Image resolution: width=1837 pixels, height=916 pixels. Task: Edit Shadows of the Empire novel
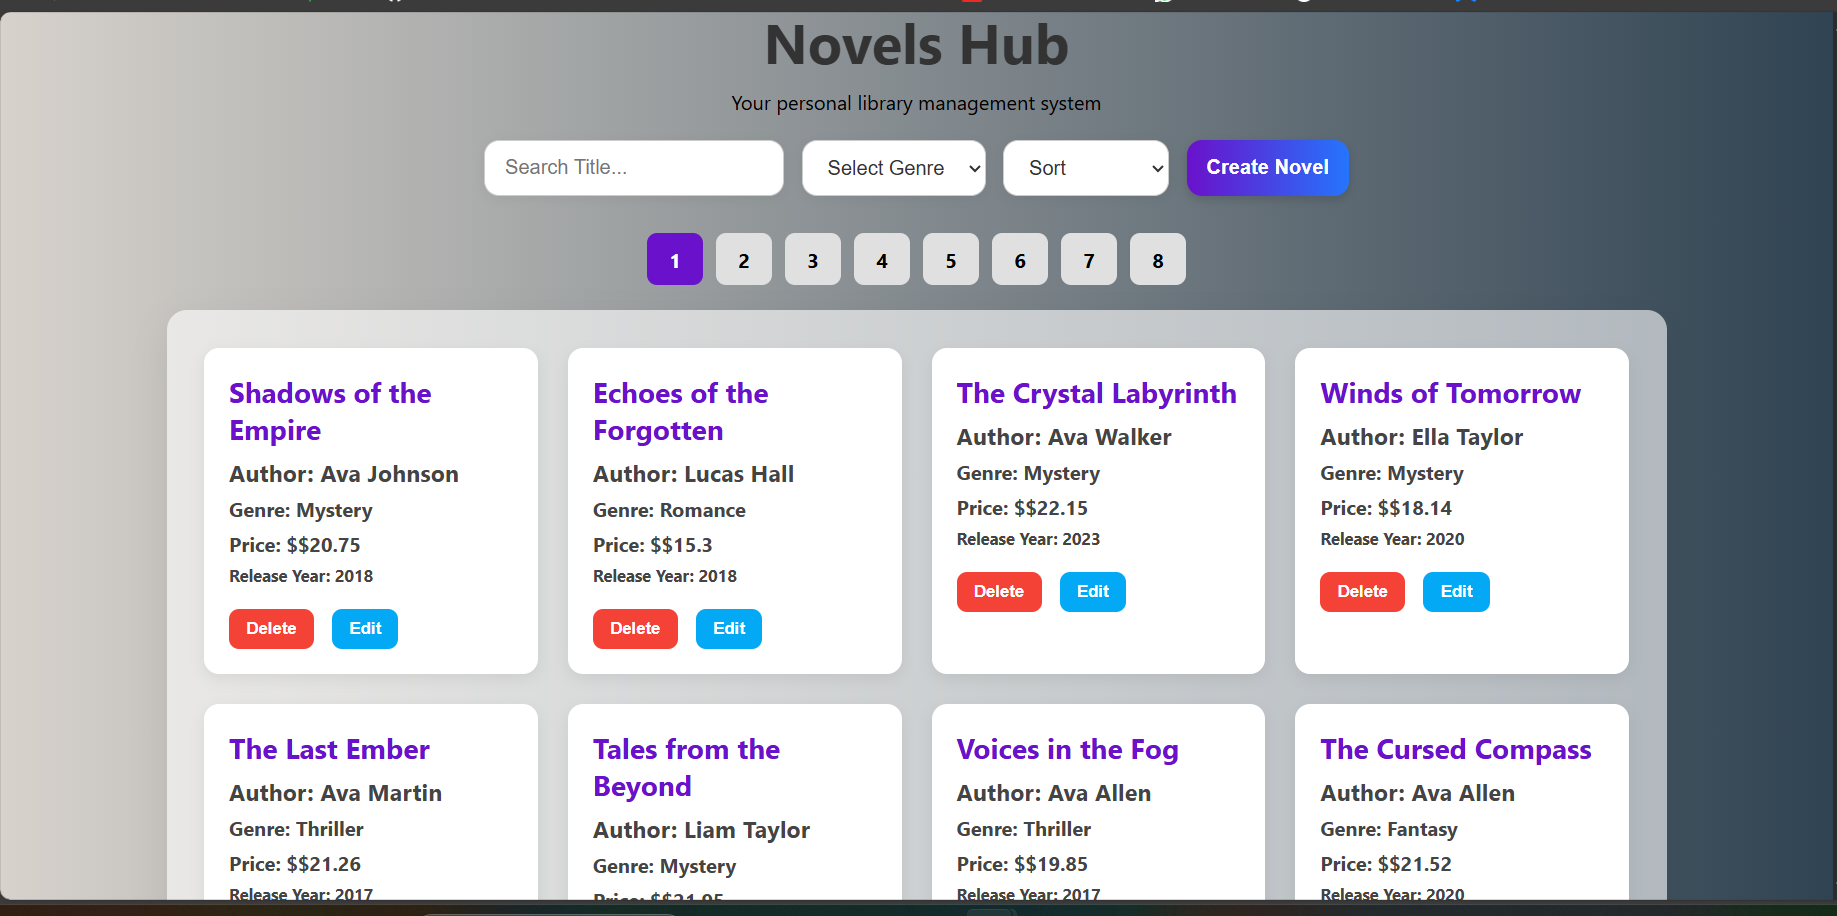[365, 629]
